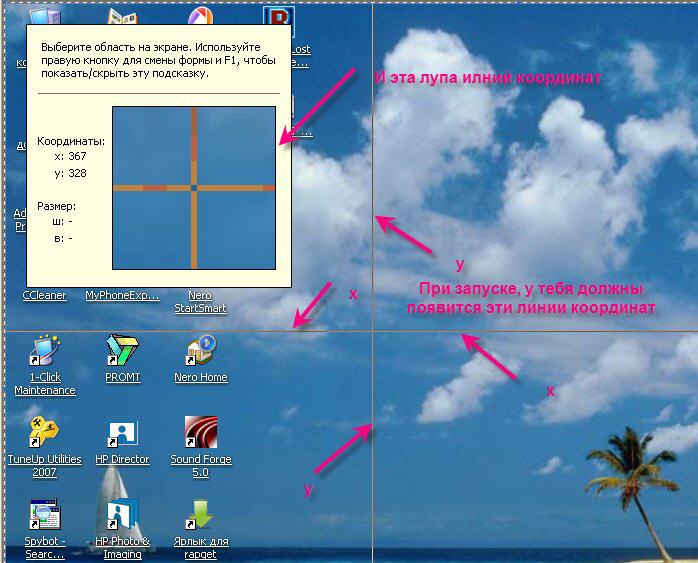This screenshot has height=563, width=698.
Task: Select the PROMT translator desktop icon
Action: (x=122, y=352)
